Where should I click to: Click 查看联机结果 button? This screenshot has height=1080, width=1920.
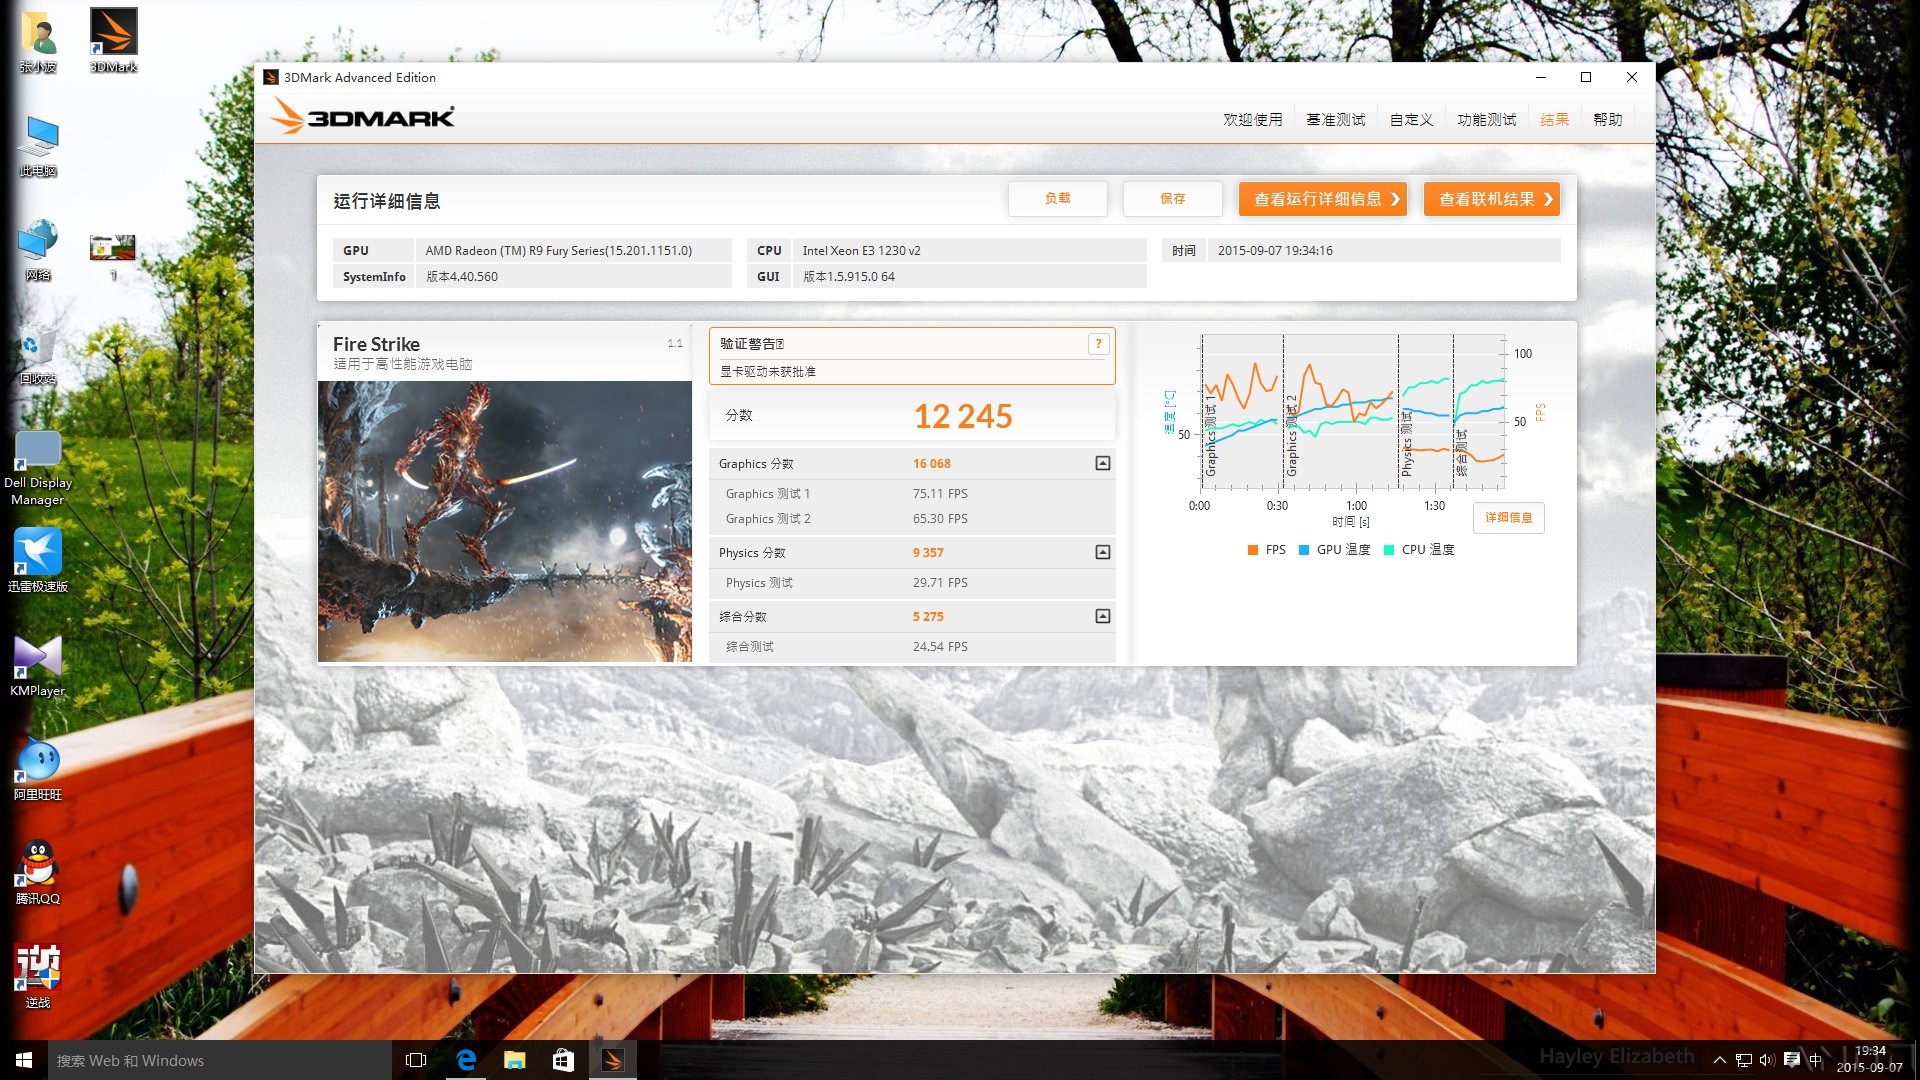pos(1492,199)
